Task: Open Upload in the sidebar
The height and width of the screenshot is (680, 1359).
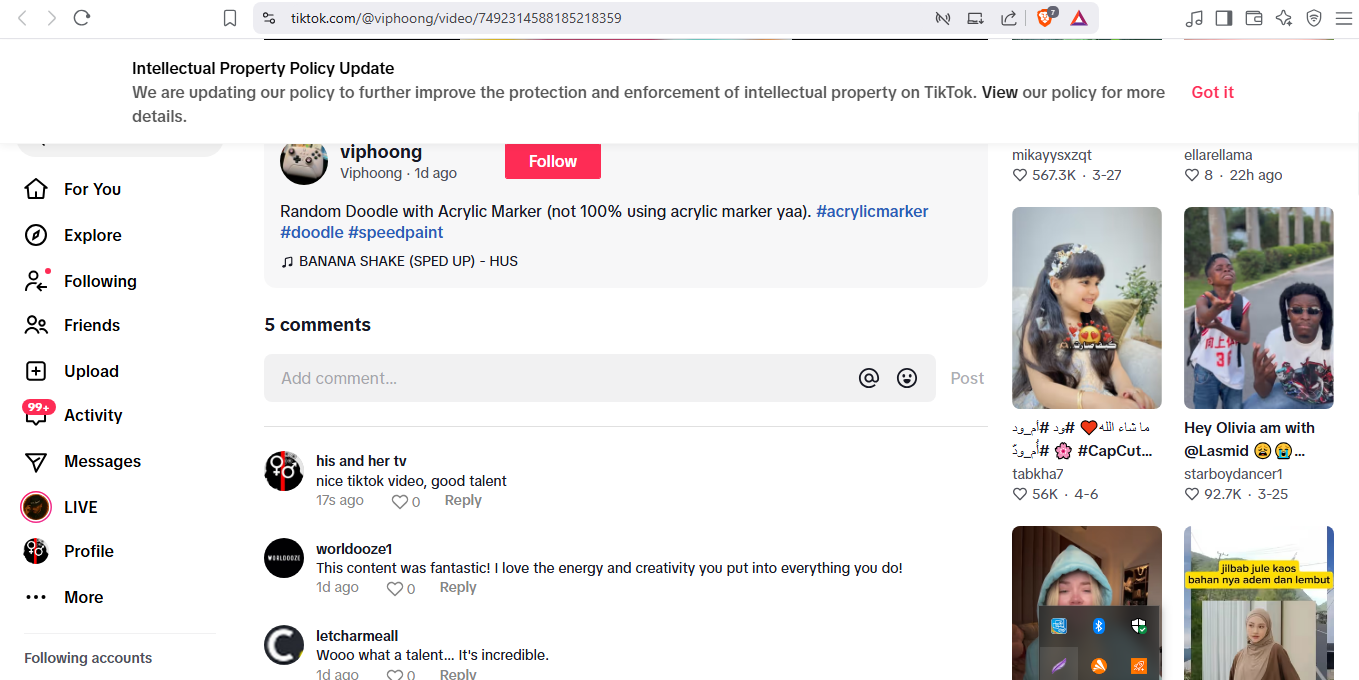Action: [x=91, y=371]
